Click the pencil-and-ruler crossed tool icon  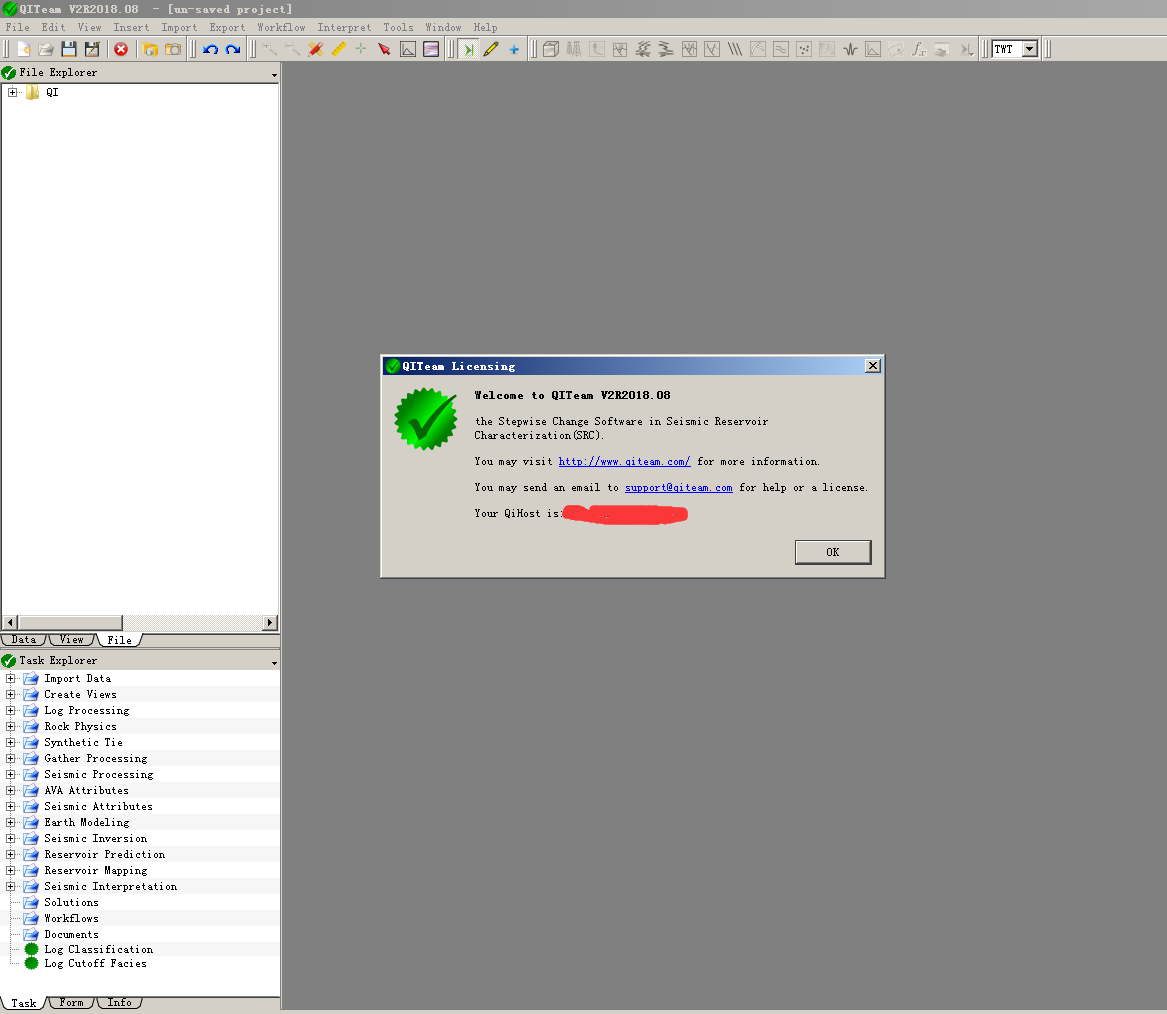pyautogui.click(x=316, y=49)
